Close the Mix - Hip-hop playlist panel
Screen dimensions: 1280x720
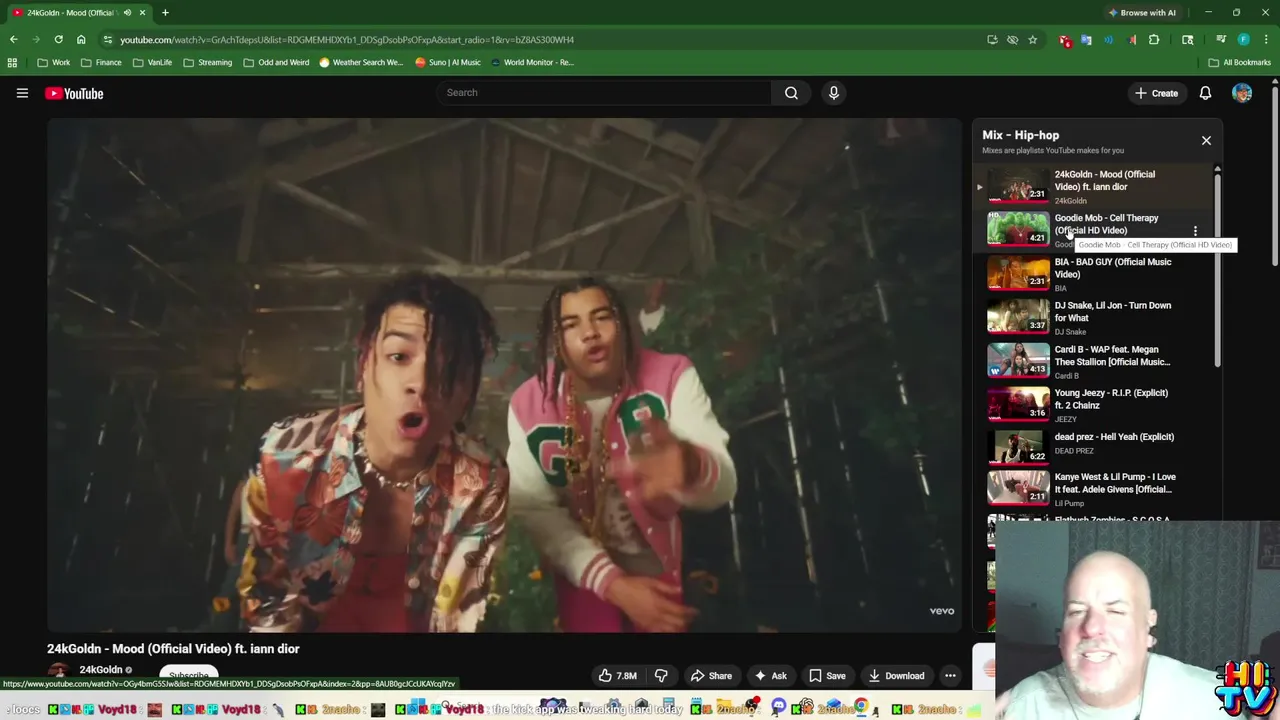pyautogui.click(x=1206, y=141)
